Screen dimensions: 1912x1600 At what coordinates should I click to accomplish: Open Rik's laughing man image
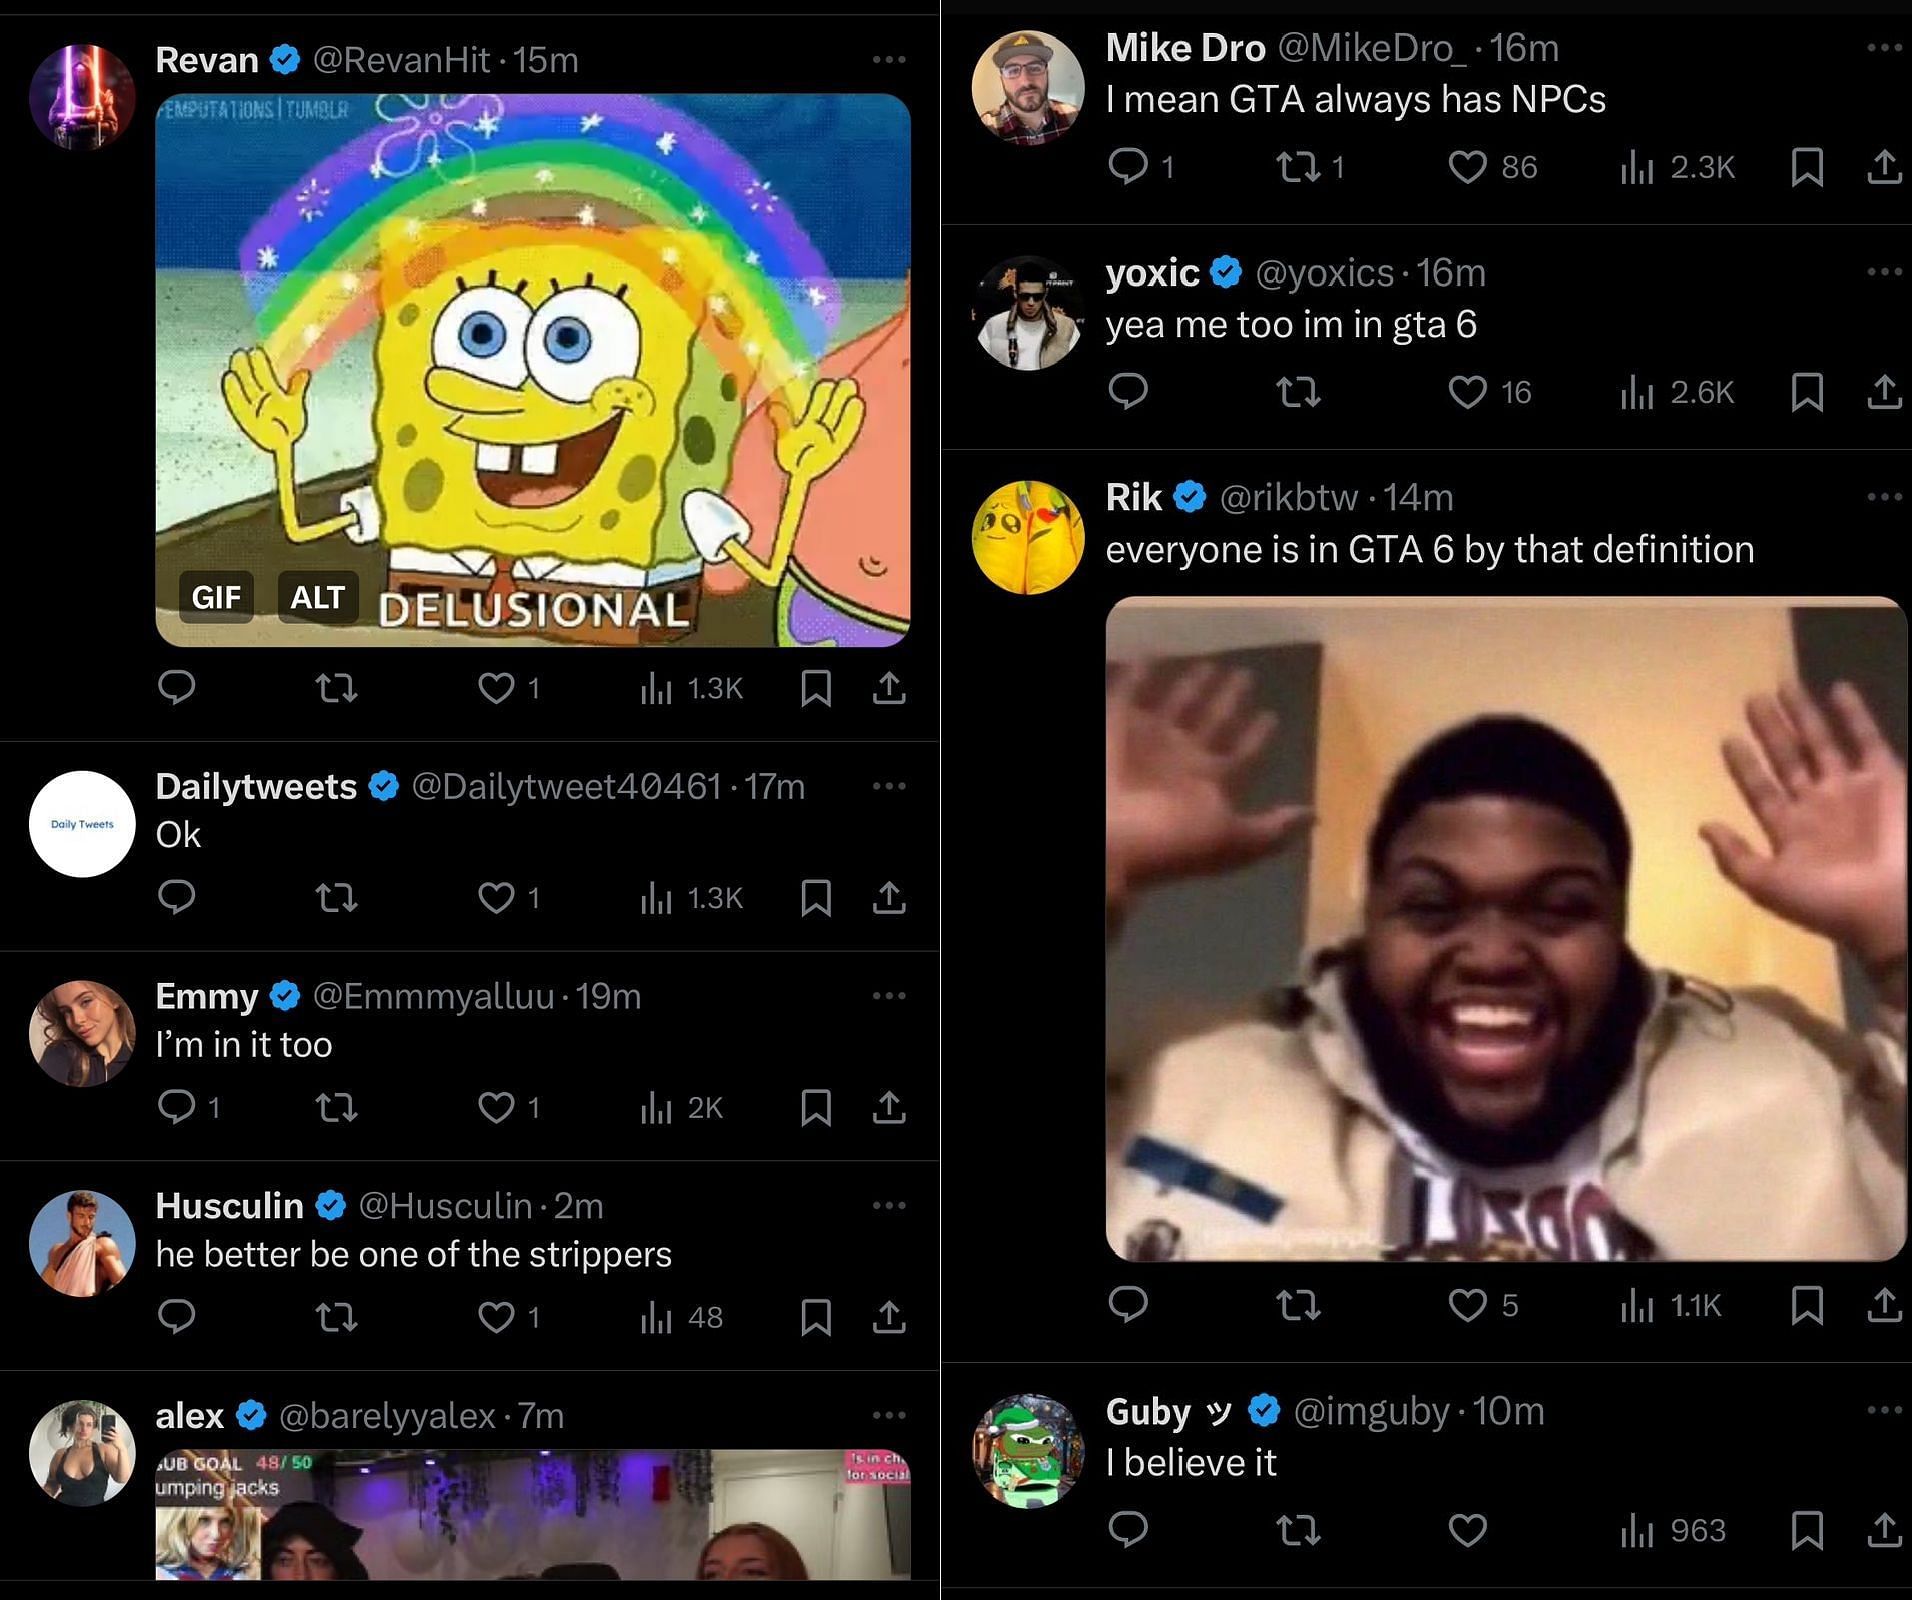click(x=1505, y=928)
